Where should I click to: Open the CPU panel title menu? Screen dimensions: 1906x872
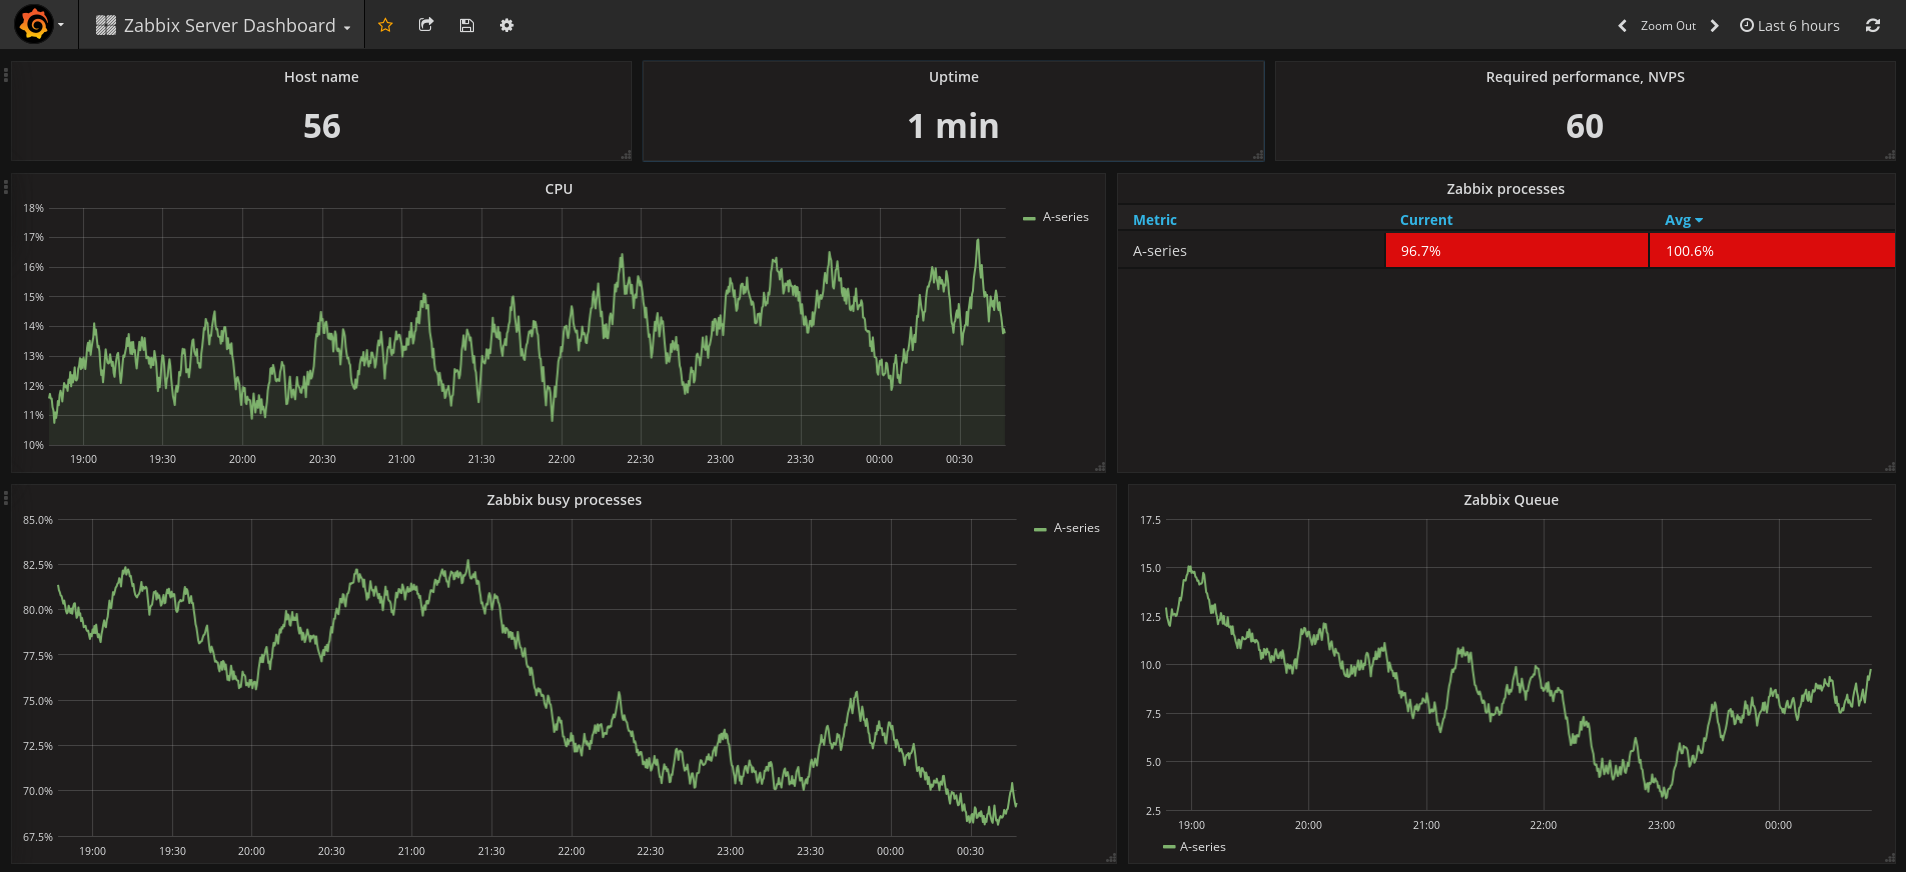(x=558, y=189)
